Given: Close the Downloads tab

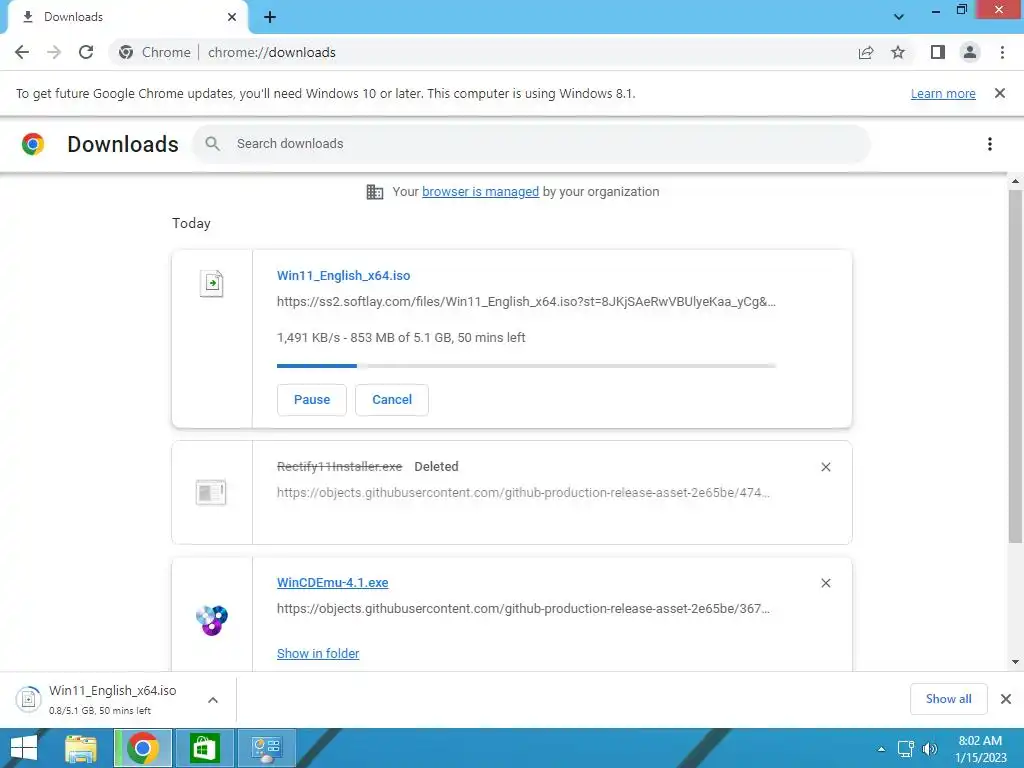Looking at the screenshot, I should tap(232, 17).
